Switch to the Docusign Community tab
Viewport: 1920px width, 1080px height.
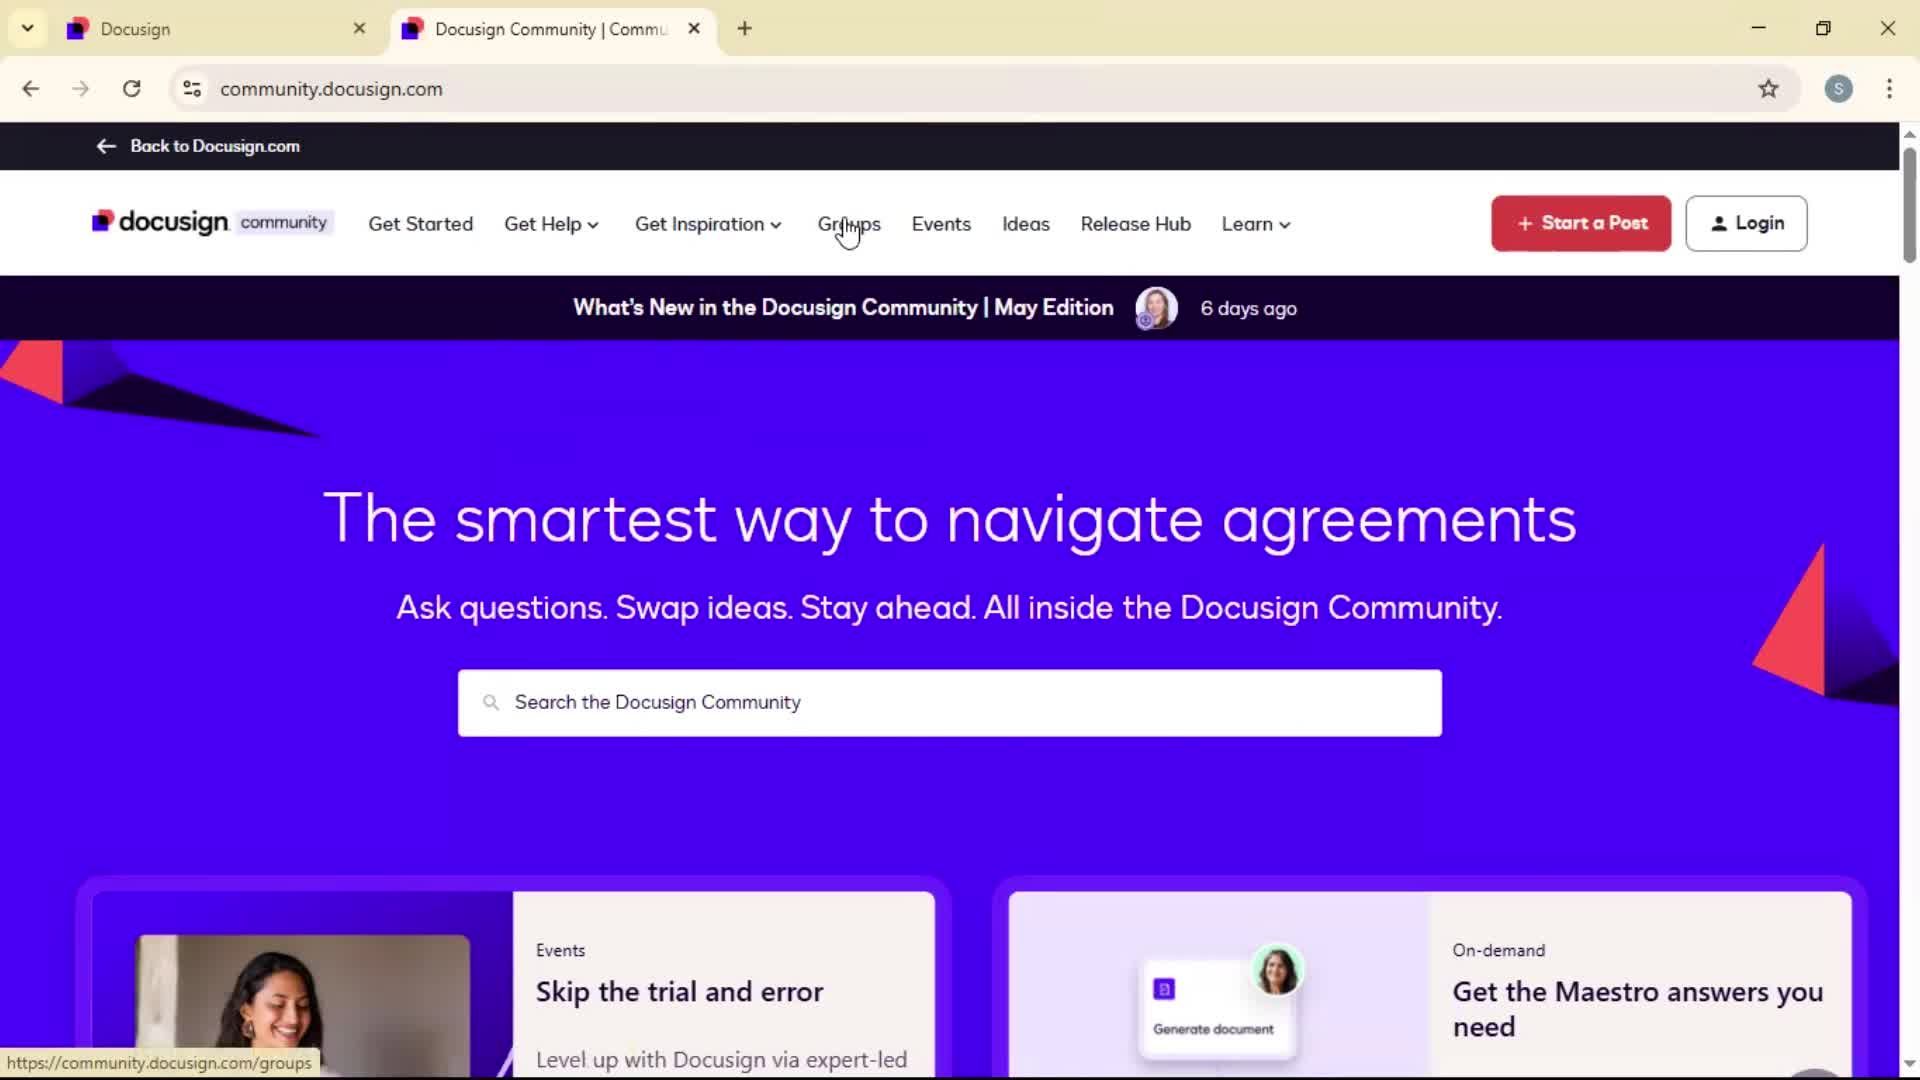[550, 29]
